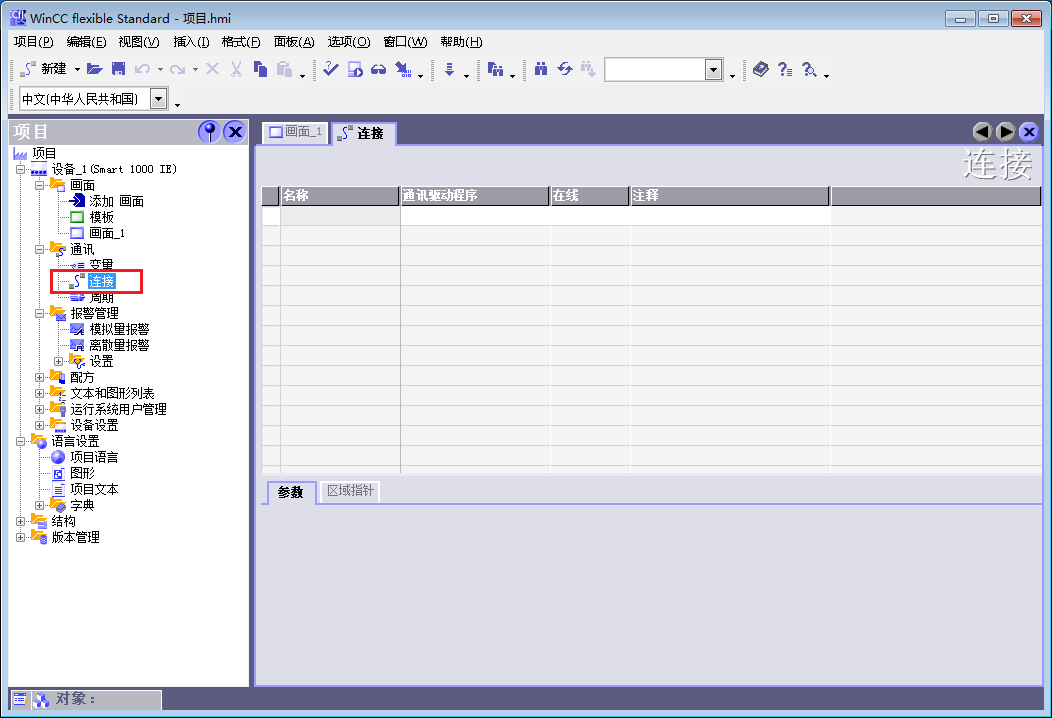1052x718 pixels.
Task: Open the 项目(P) menu
Action: [x=33, y=42]
